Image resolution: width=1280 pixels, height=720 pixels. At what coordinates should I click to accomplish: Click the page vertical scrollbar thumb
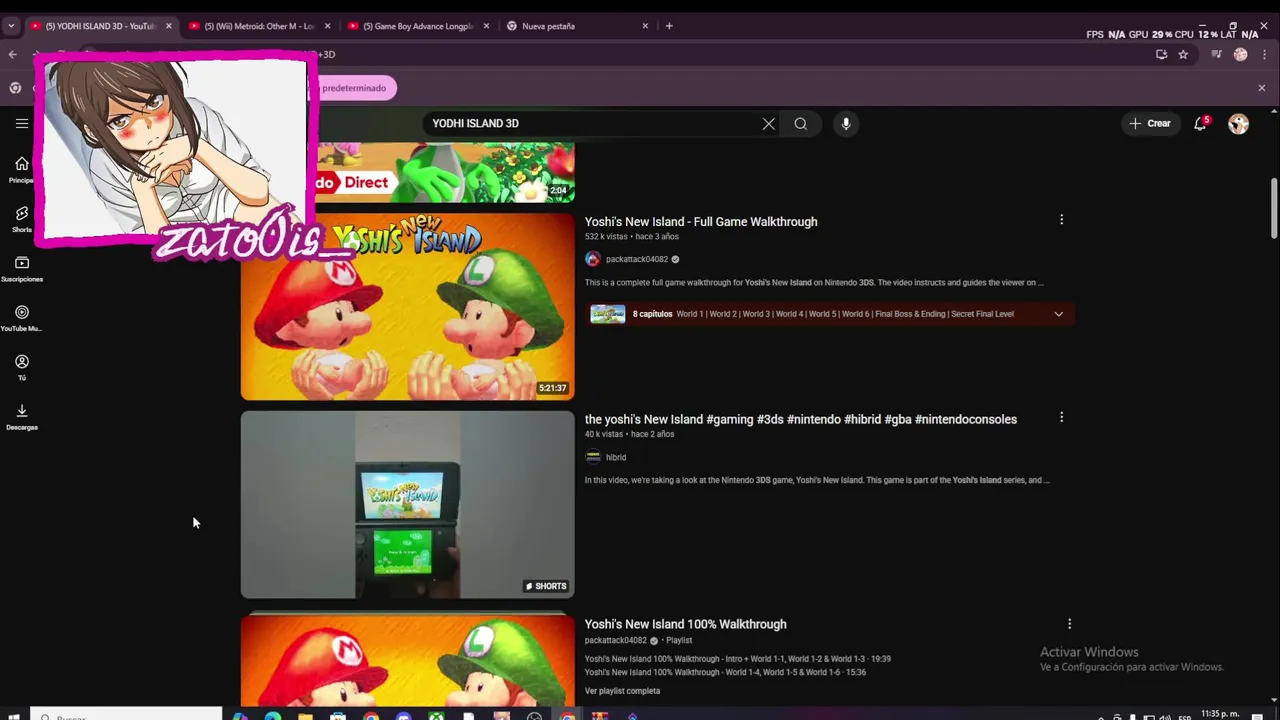[x=1274, y=208]
